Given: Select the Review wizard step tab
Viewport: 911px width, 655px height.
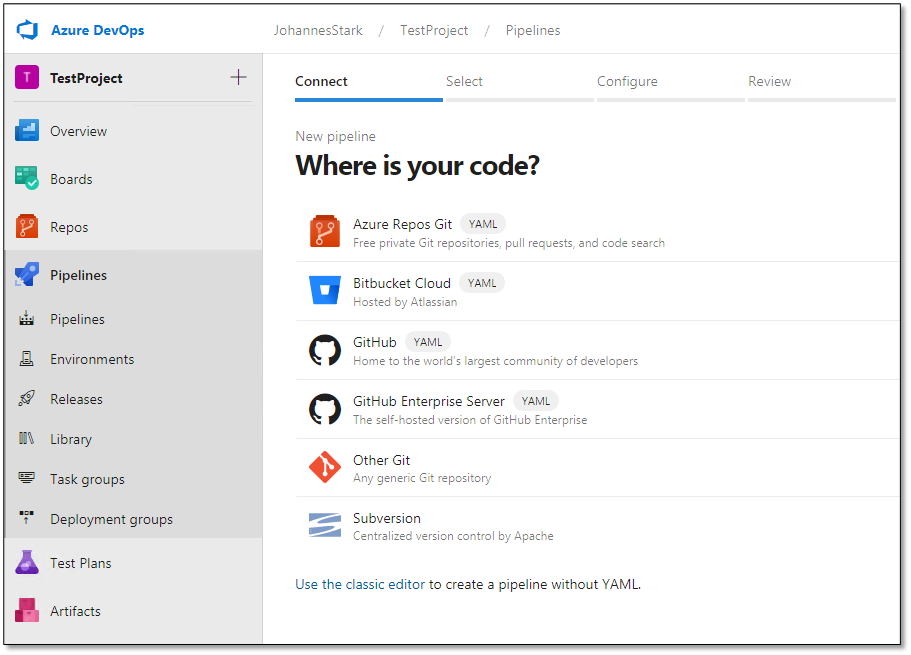Looking at the screenshot, I should point(822,83).
